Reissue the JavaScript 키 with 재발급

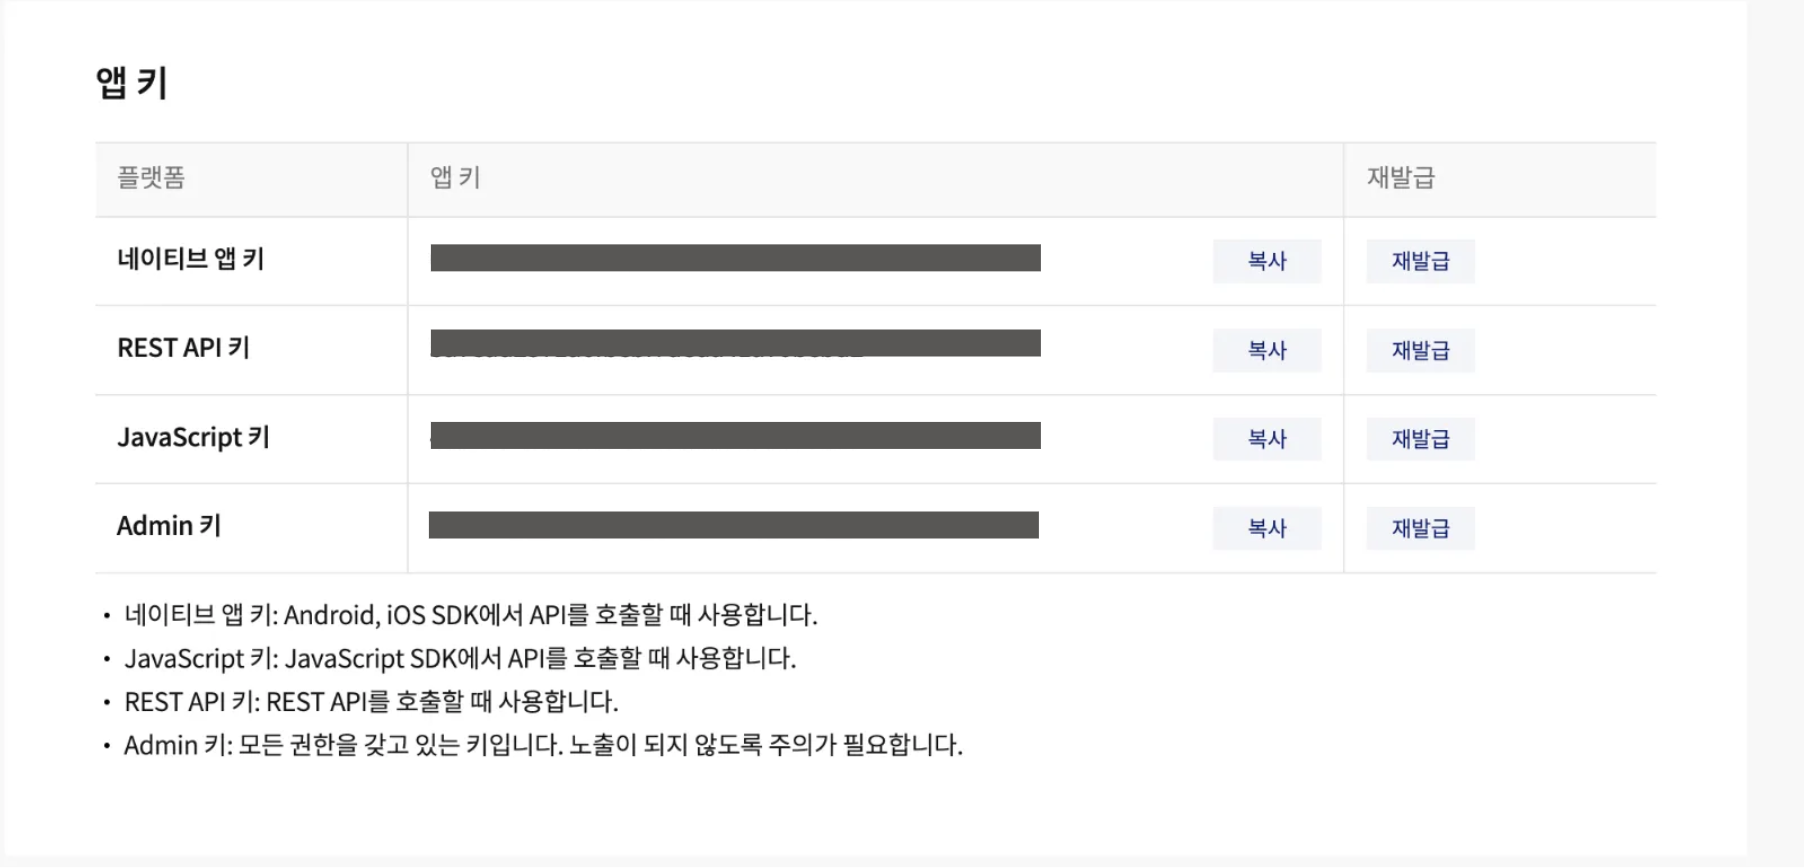1420,439
